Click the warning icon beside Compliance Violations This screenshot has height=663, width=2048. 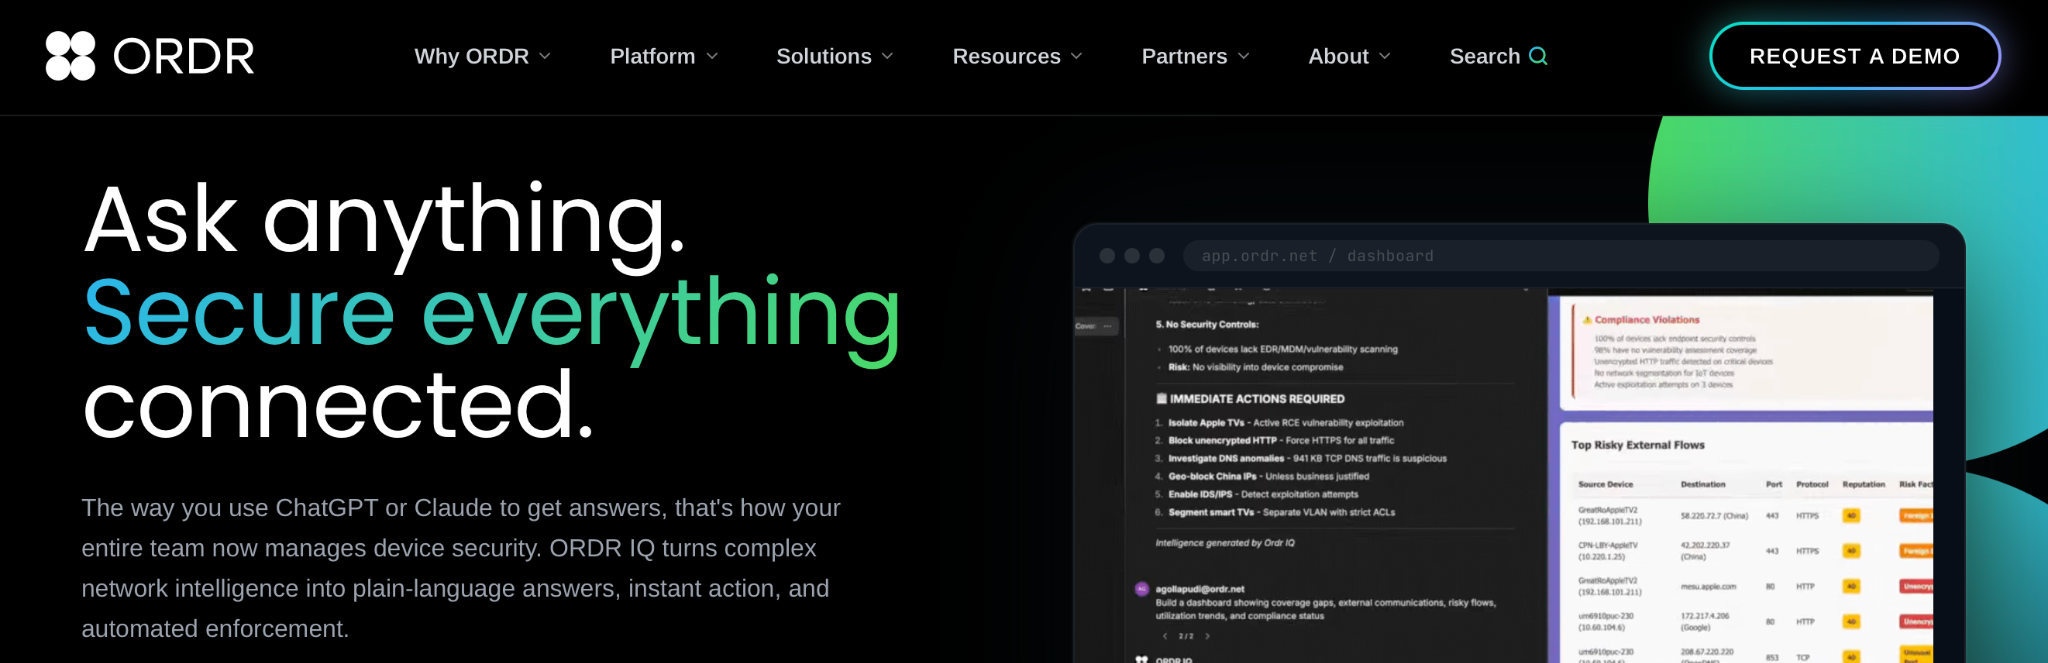pos(1587,320)
